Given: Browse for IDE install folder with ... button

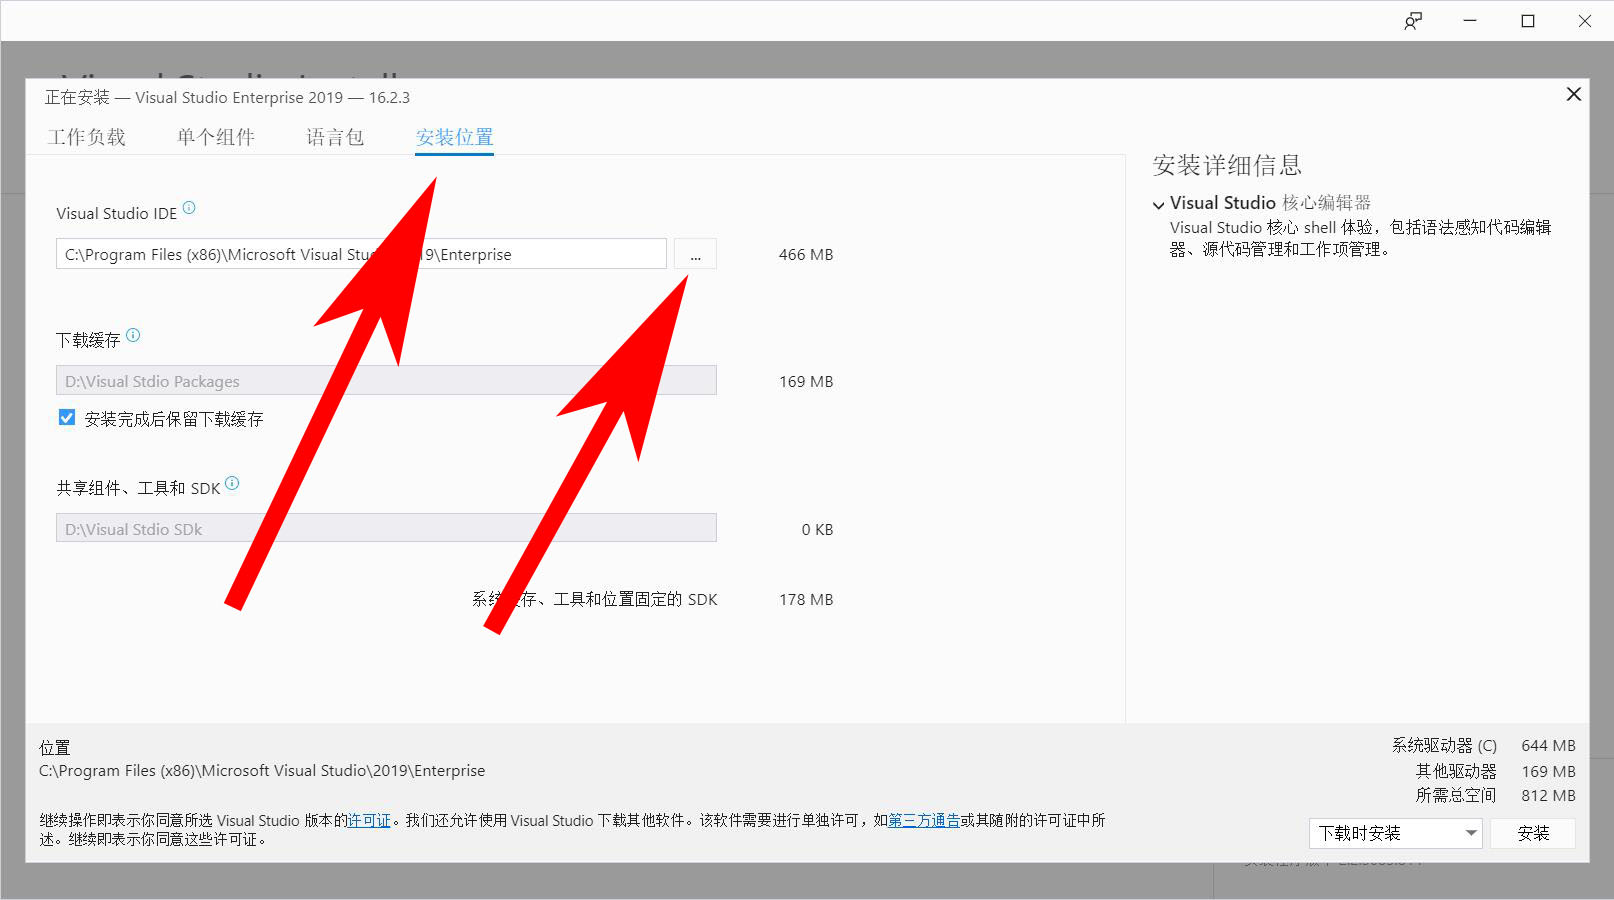Looking at the screenshot, I should tap(695, 254).
